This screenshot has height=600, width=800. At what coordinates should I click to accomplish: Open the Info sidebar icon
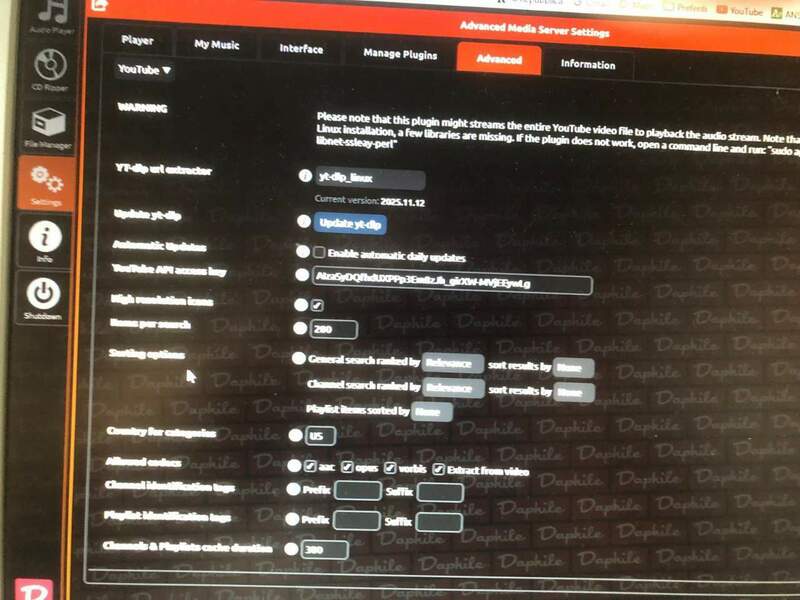(45, 241)
